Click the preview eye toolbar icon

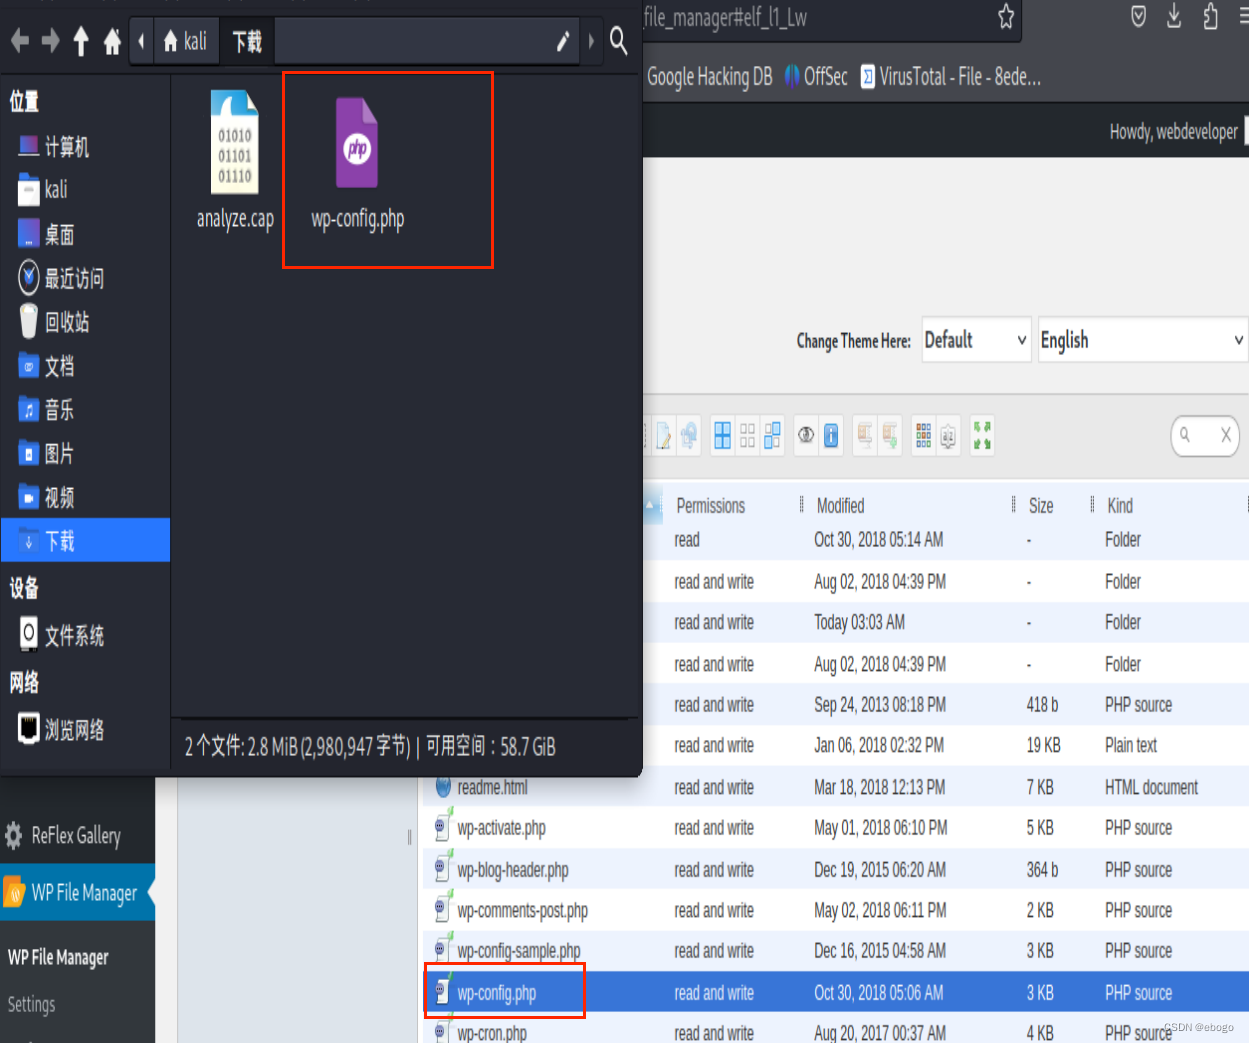pyautogui.click(x=806, y=435)
